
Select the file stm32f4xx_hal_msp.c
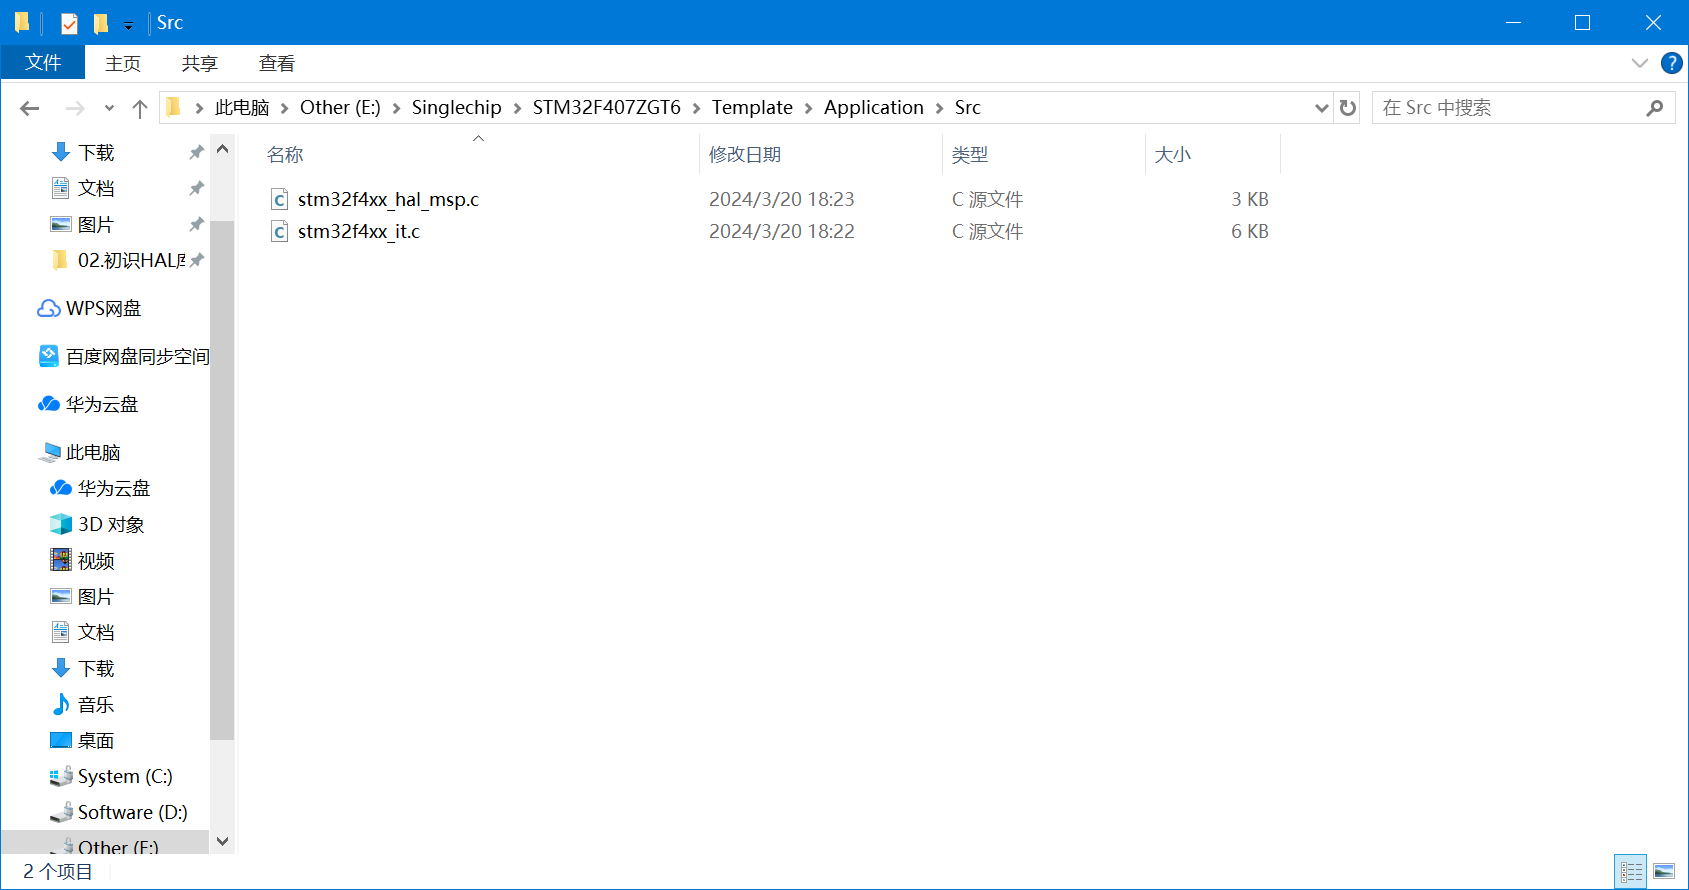388,199
